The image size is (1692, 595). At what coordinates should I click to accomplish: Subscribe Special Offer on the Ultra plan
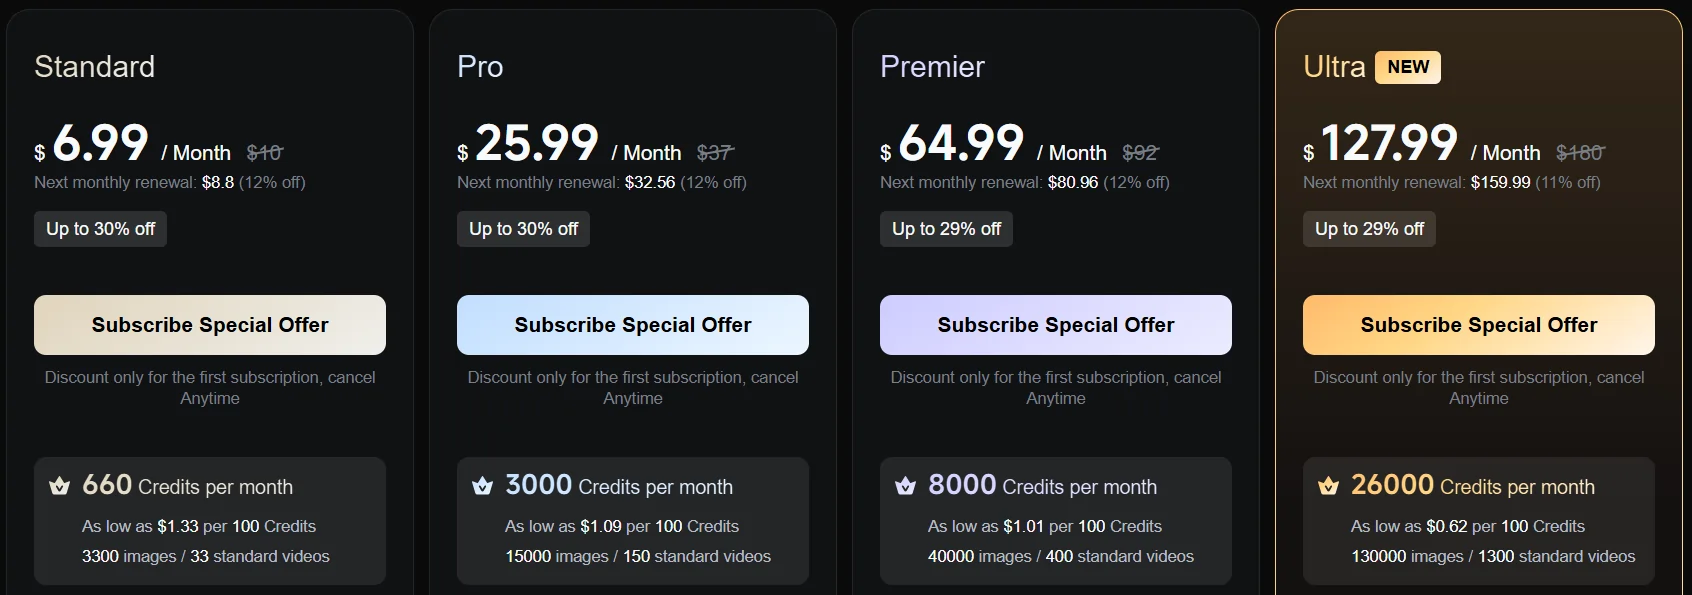pyautogui.click(x=1478, y=325)
